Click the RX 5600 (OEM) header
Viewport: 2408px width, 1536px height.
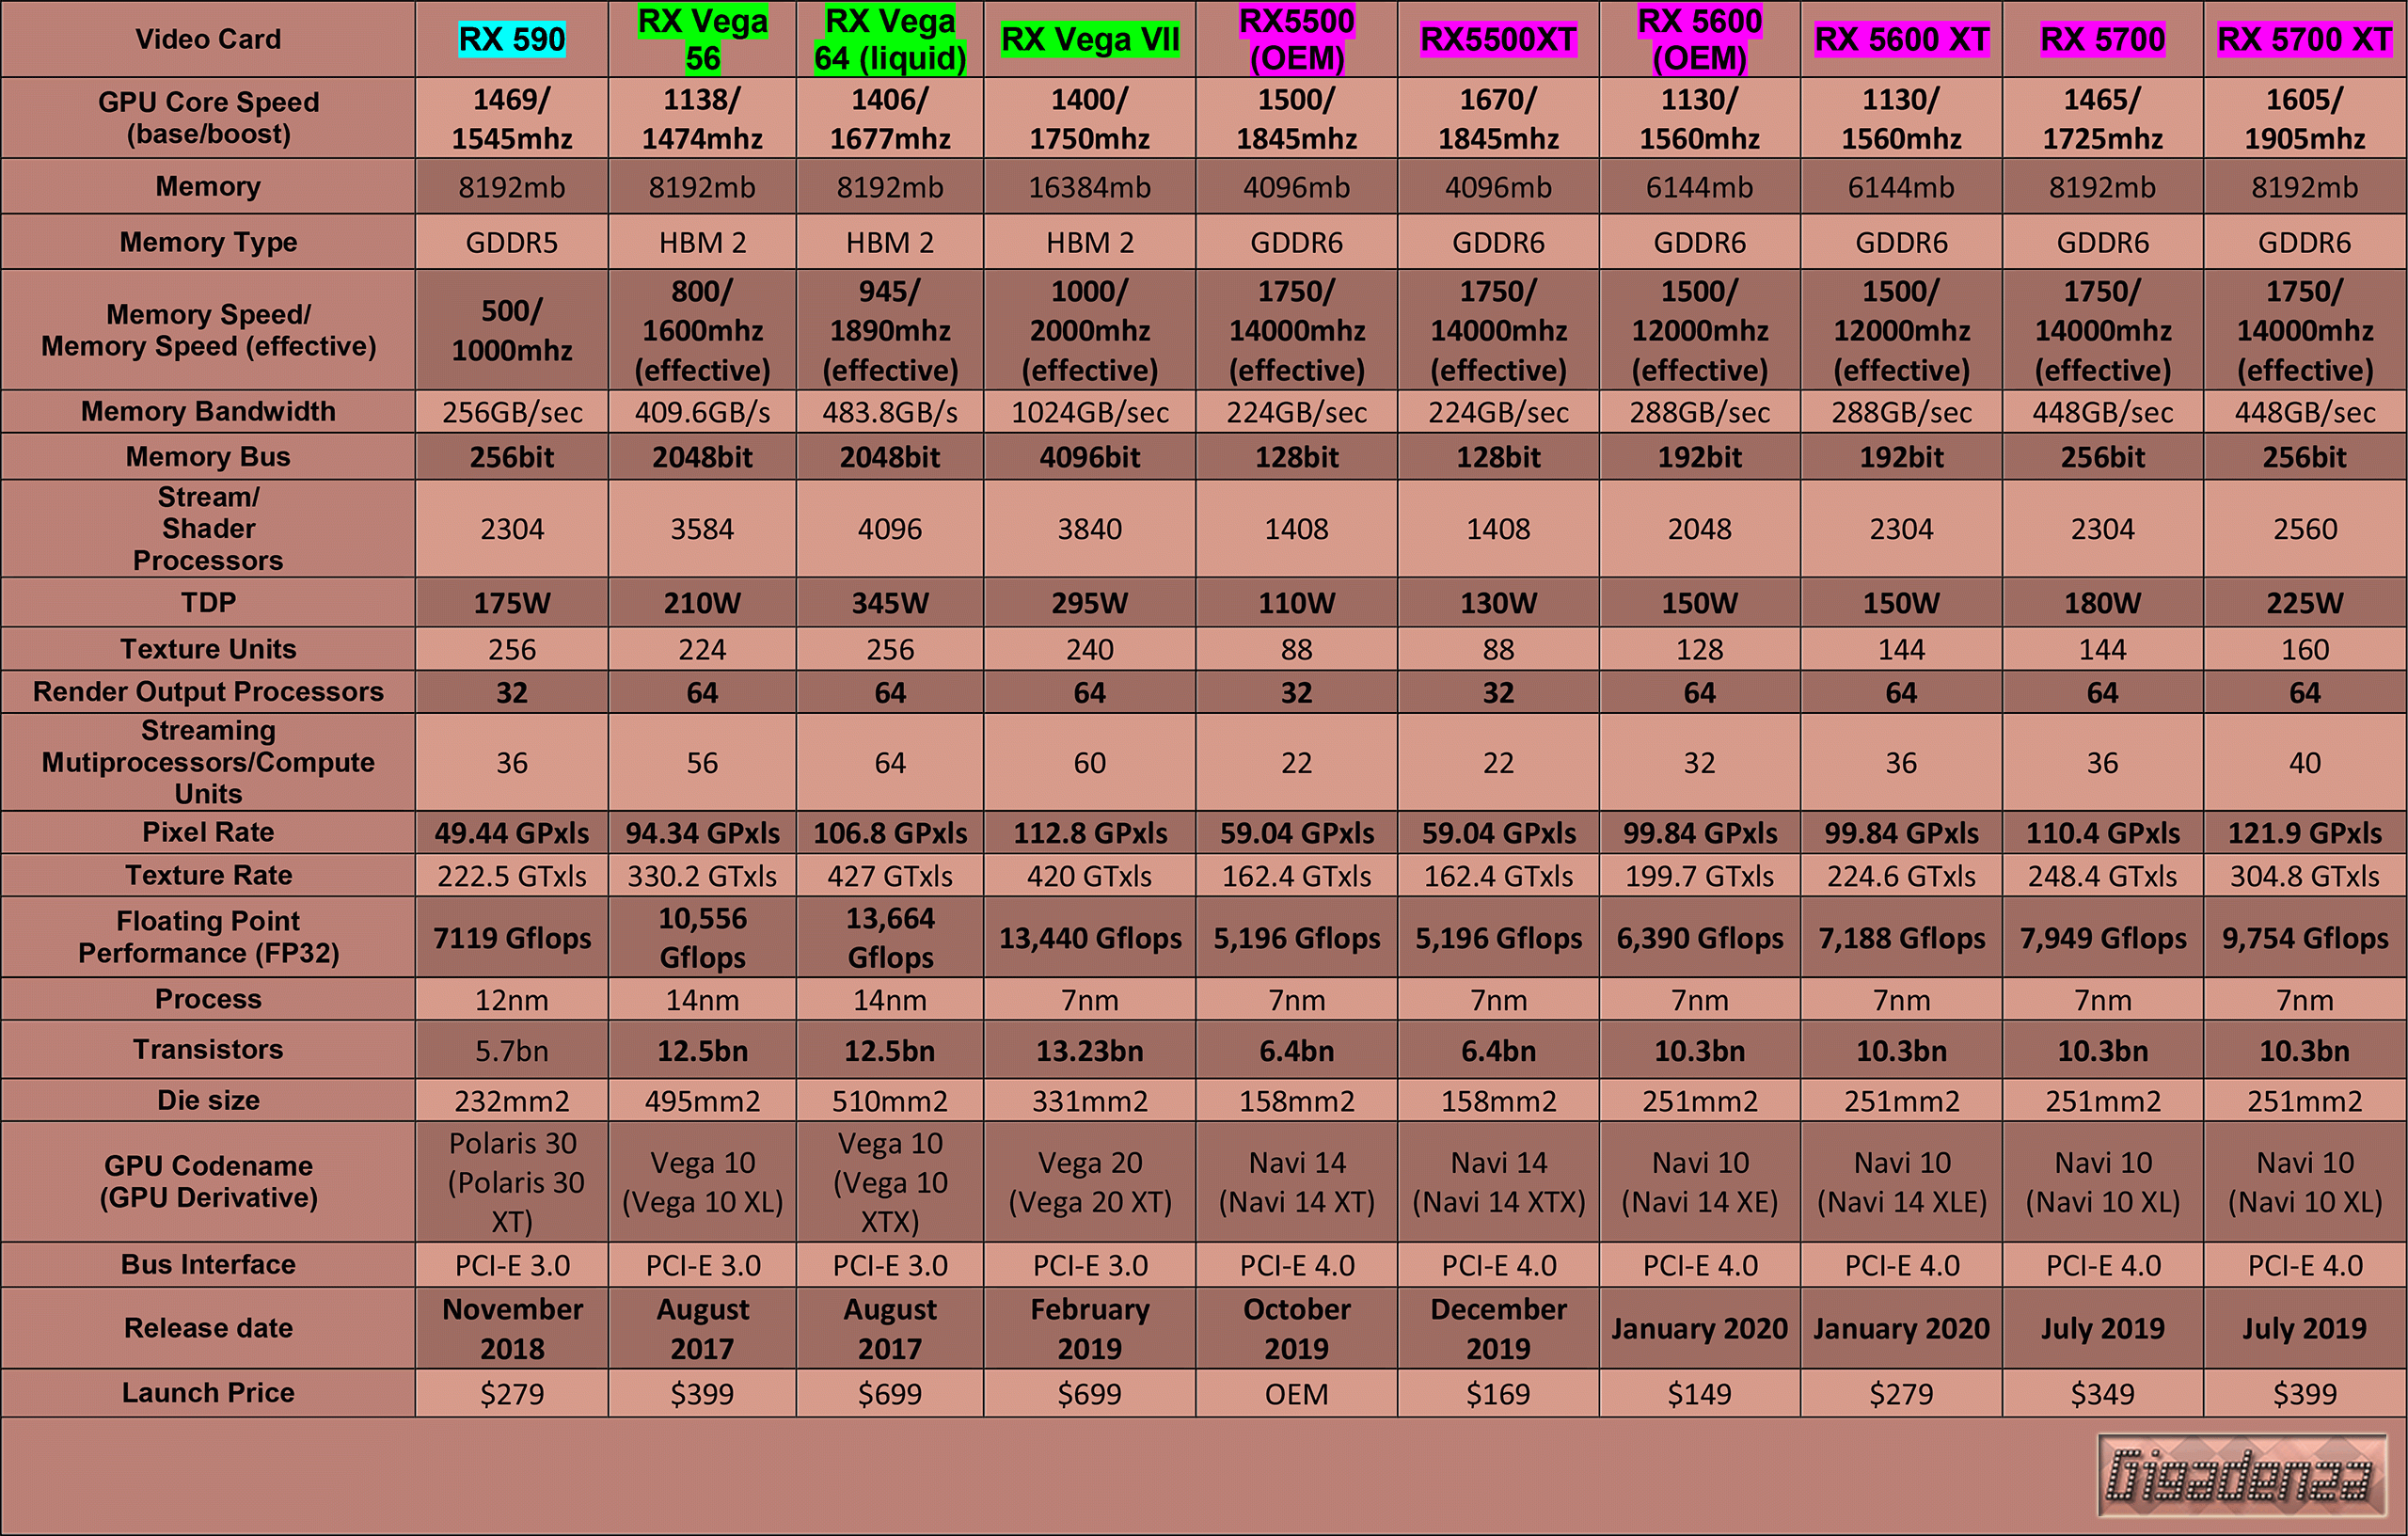1700,39
